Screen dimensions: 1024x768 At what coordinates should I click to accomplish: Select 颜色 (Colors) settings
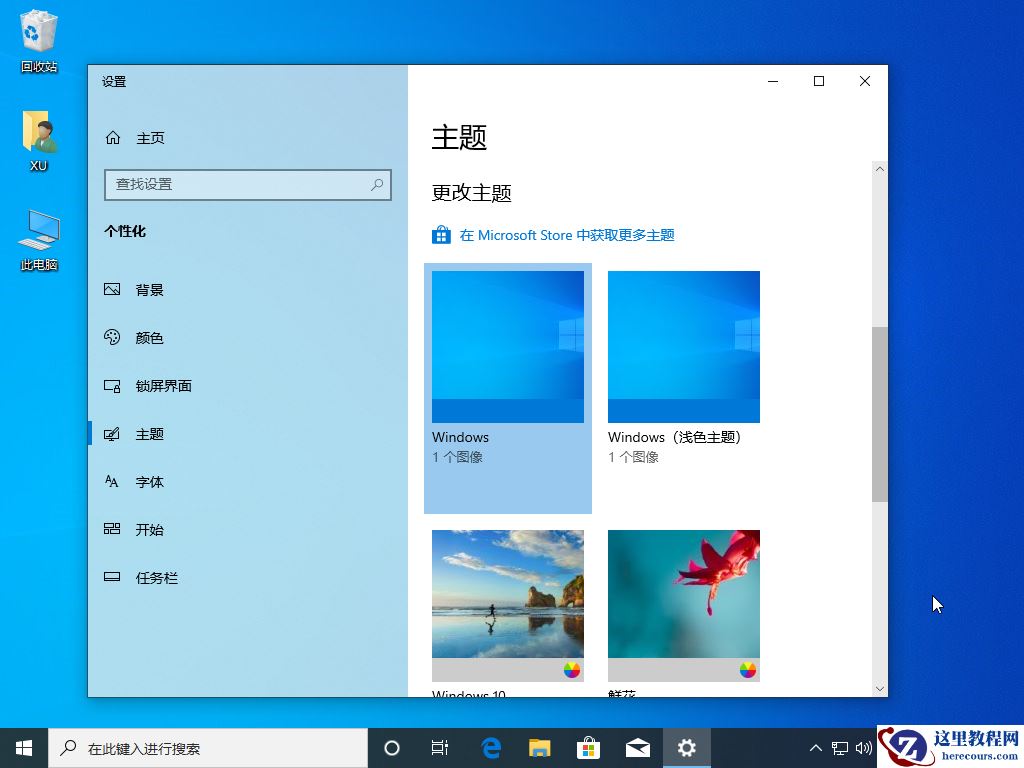click(x=149, y=337)
